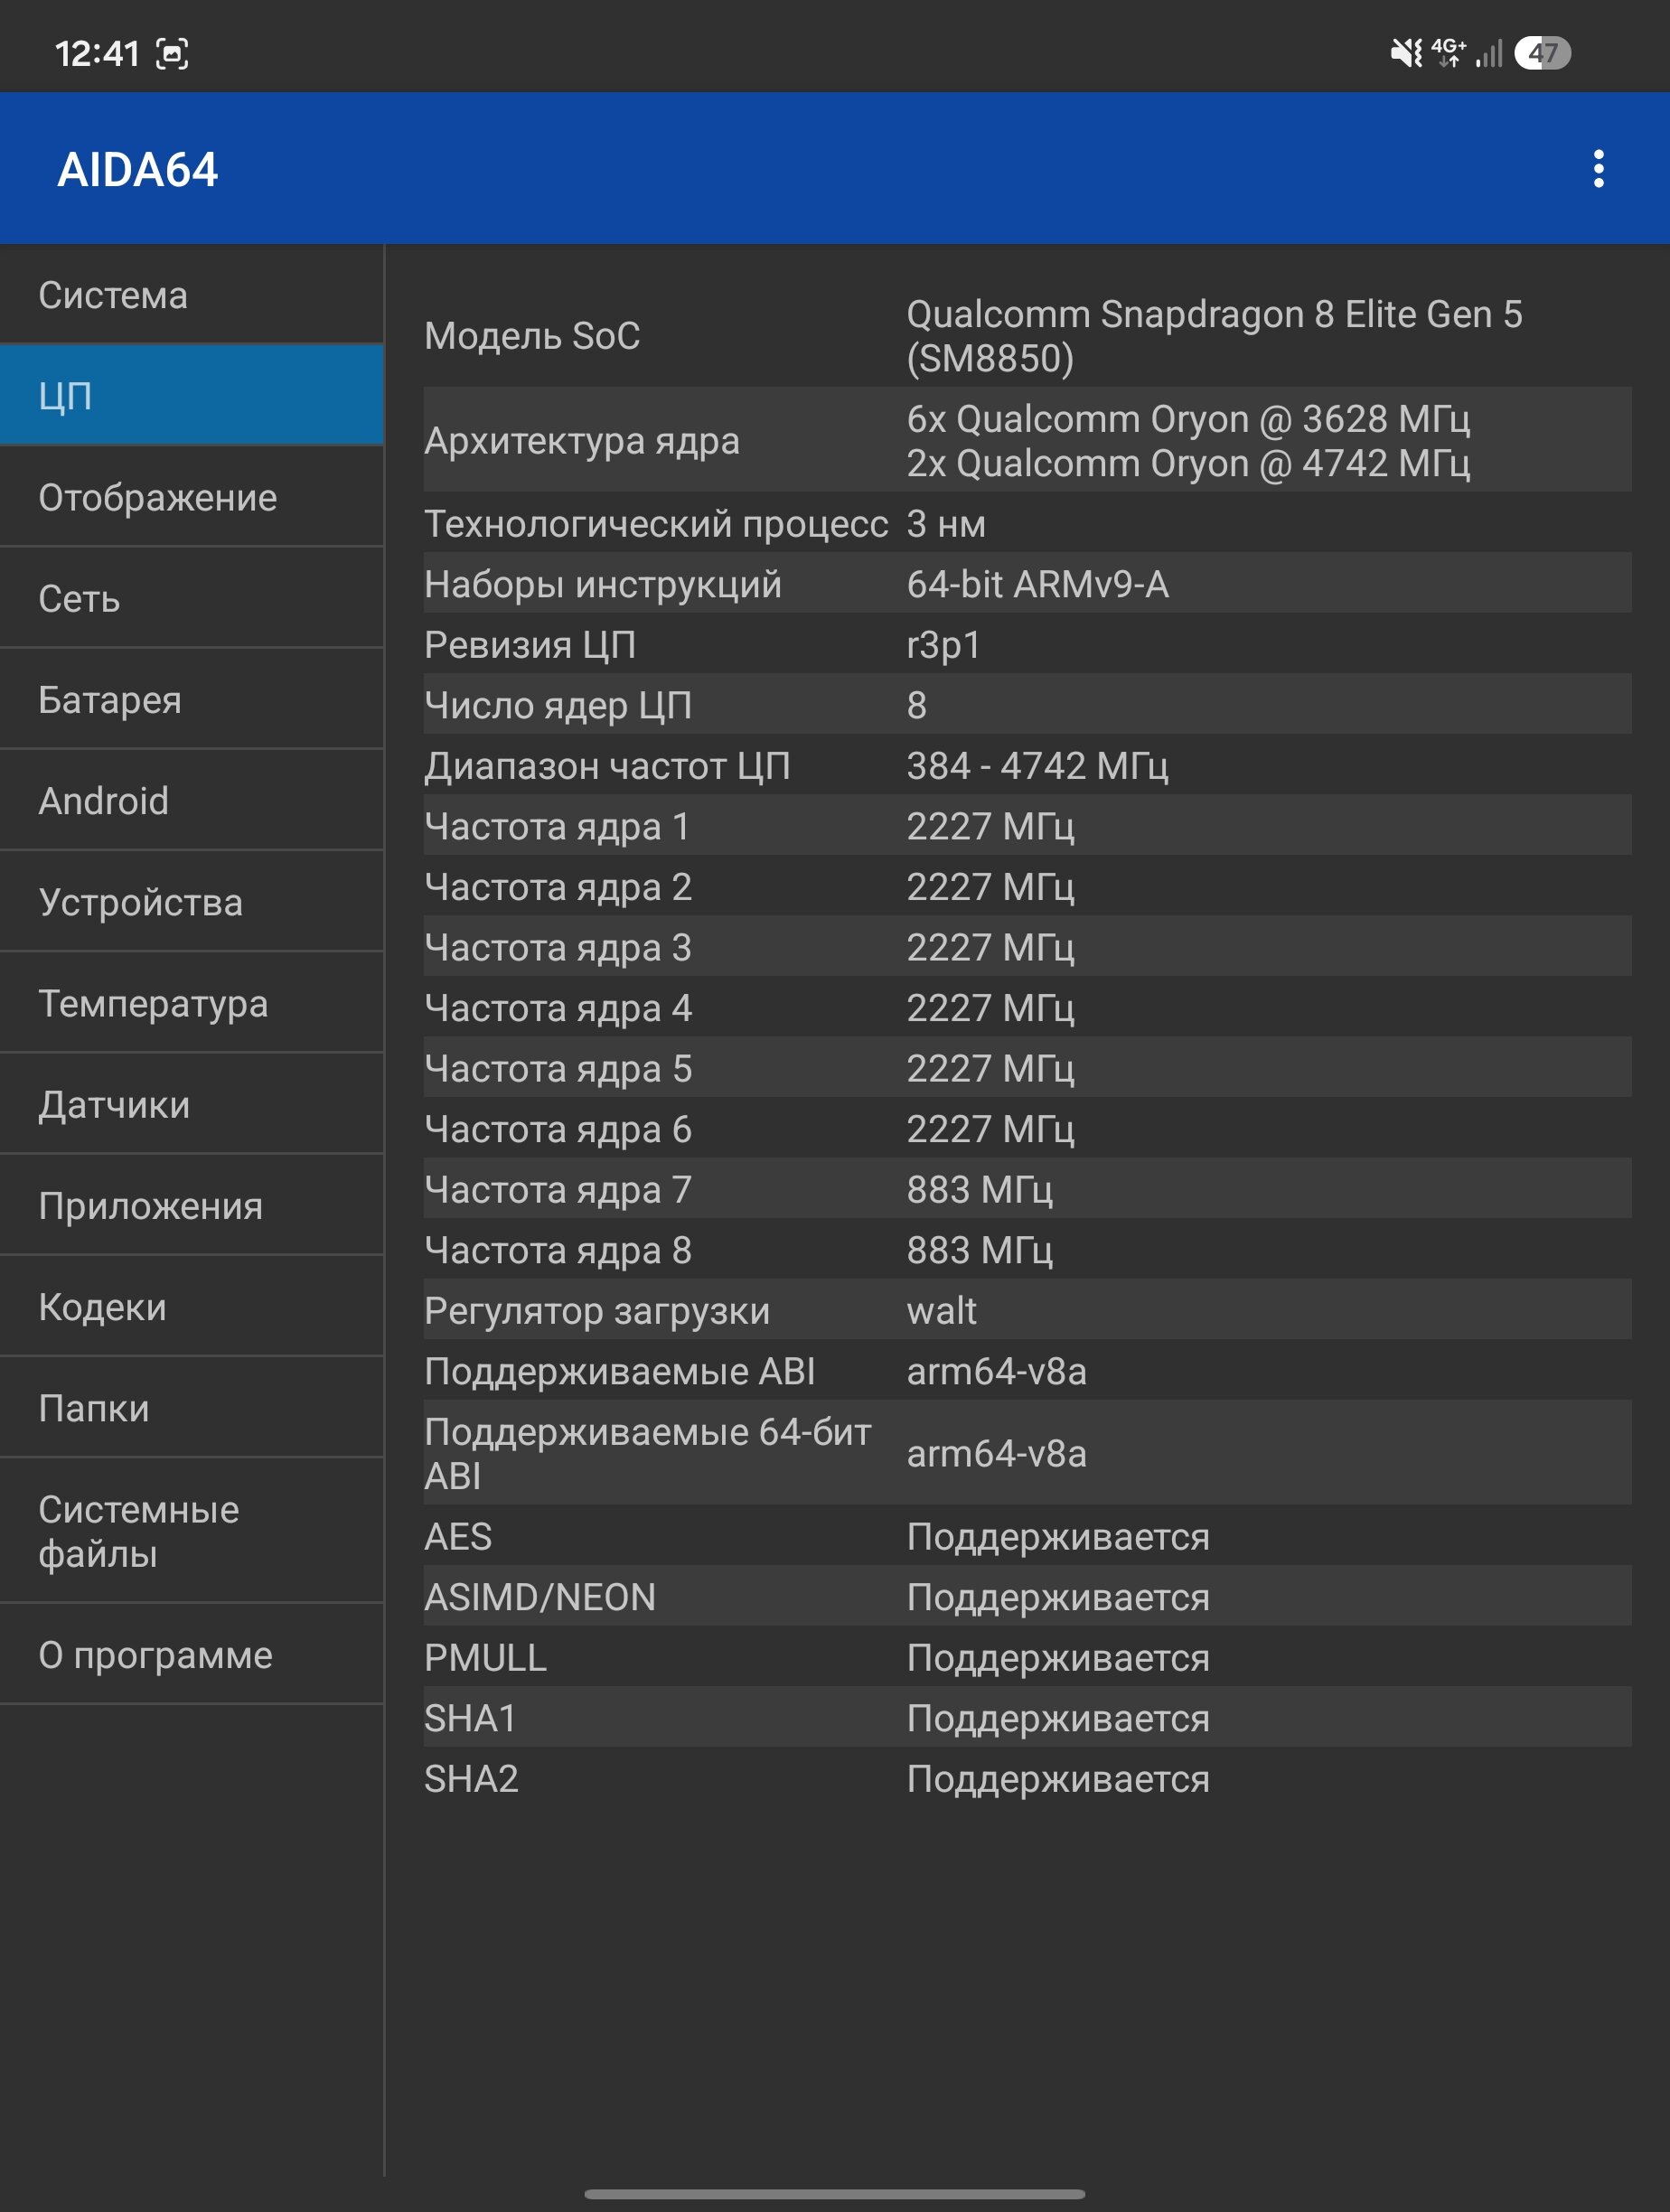This screenshot has width=1670, height=2212.
Task: Tap the Регулятор загрузки label
Action: coord(597,1310)
